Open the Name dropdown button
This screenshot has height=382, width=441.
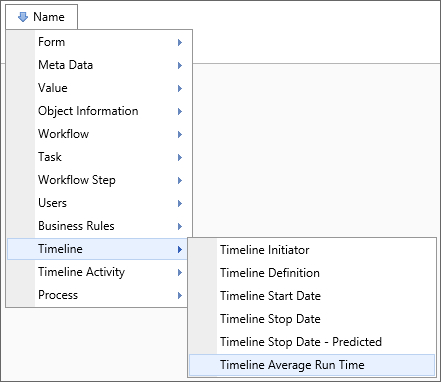tap(42, 17)
